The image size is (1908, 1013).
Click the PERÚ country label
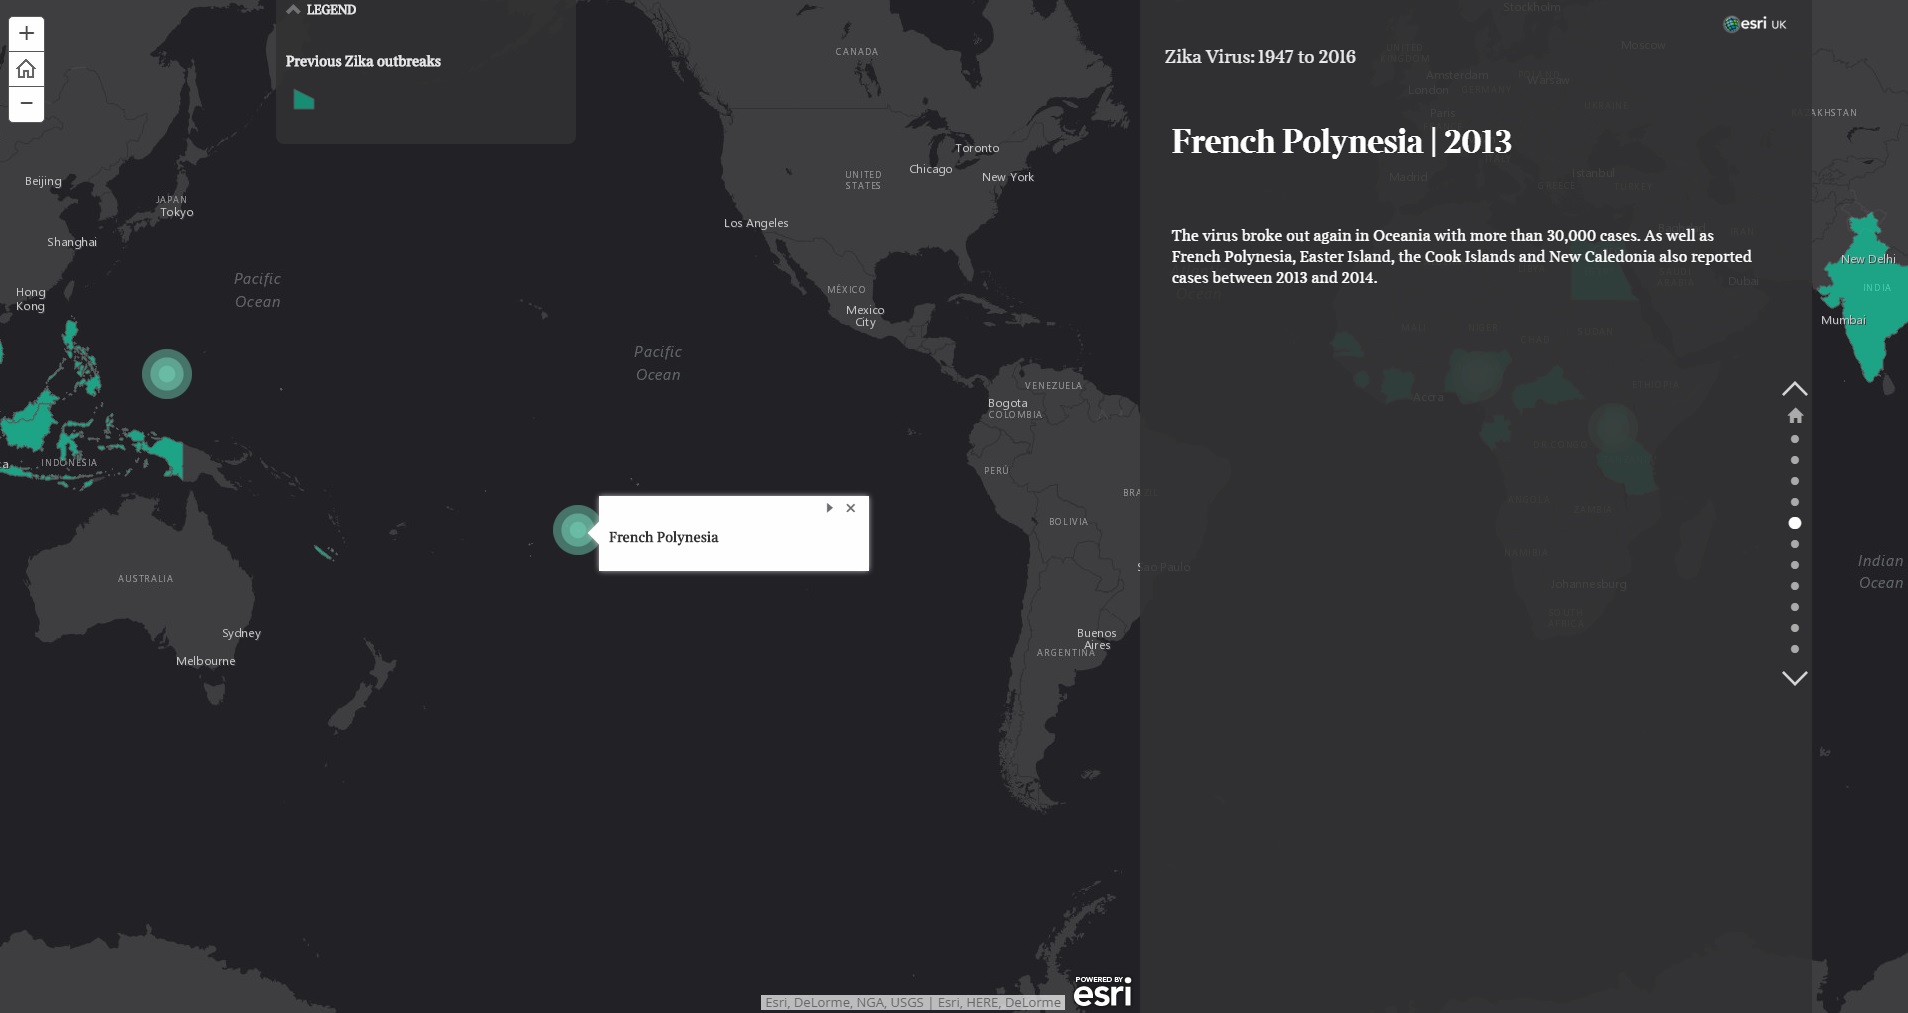tap(996, 470)
